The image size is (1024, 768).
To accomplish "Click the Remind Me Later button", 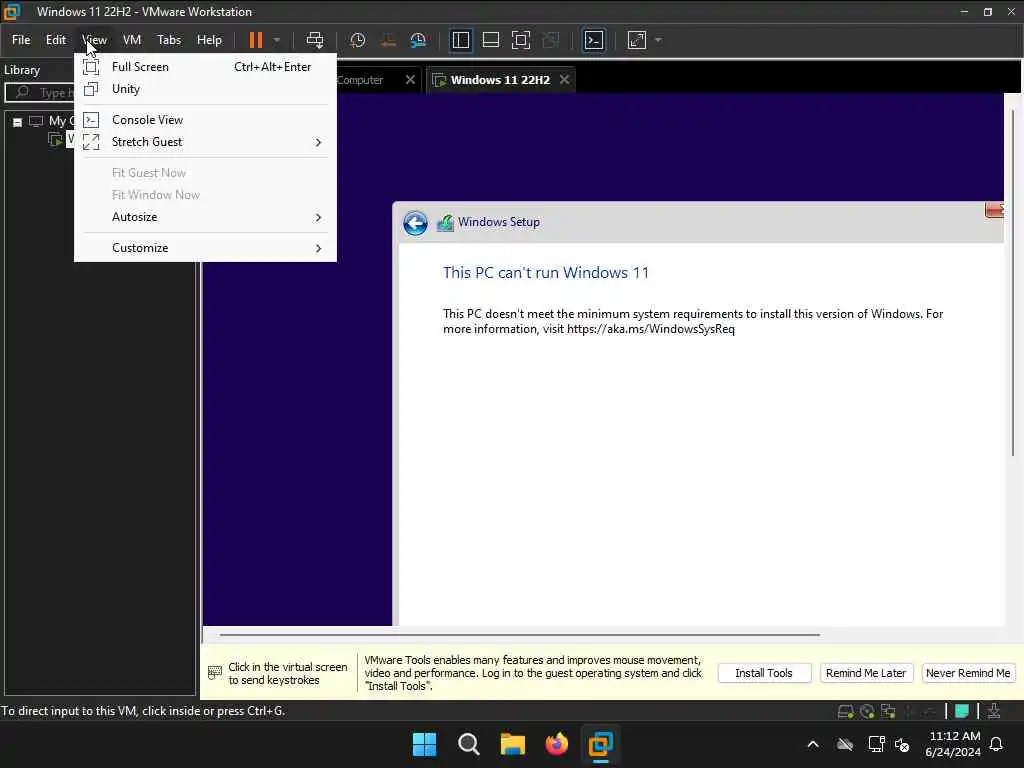I will 866,673.
